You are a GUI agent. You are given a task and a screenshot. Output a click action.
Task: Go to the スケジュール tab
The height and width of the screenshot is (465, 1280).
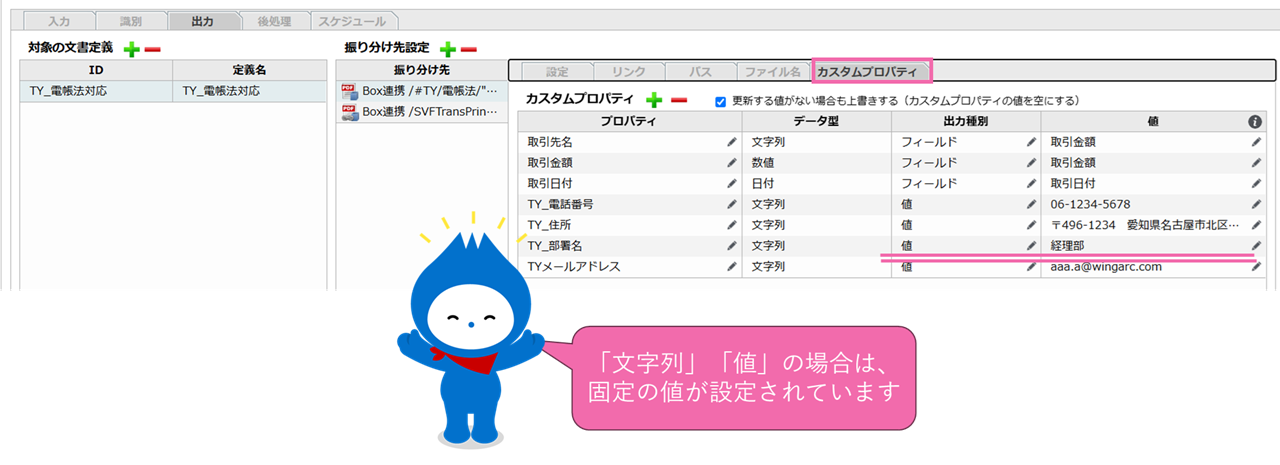(355, 20)
